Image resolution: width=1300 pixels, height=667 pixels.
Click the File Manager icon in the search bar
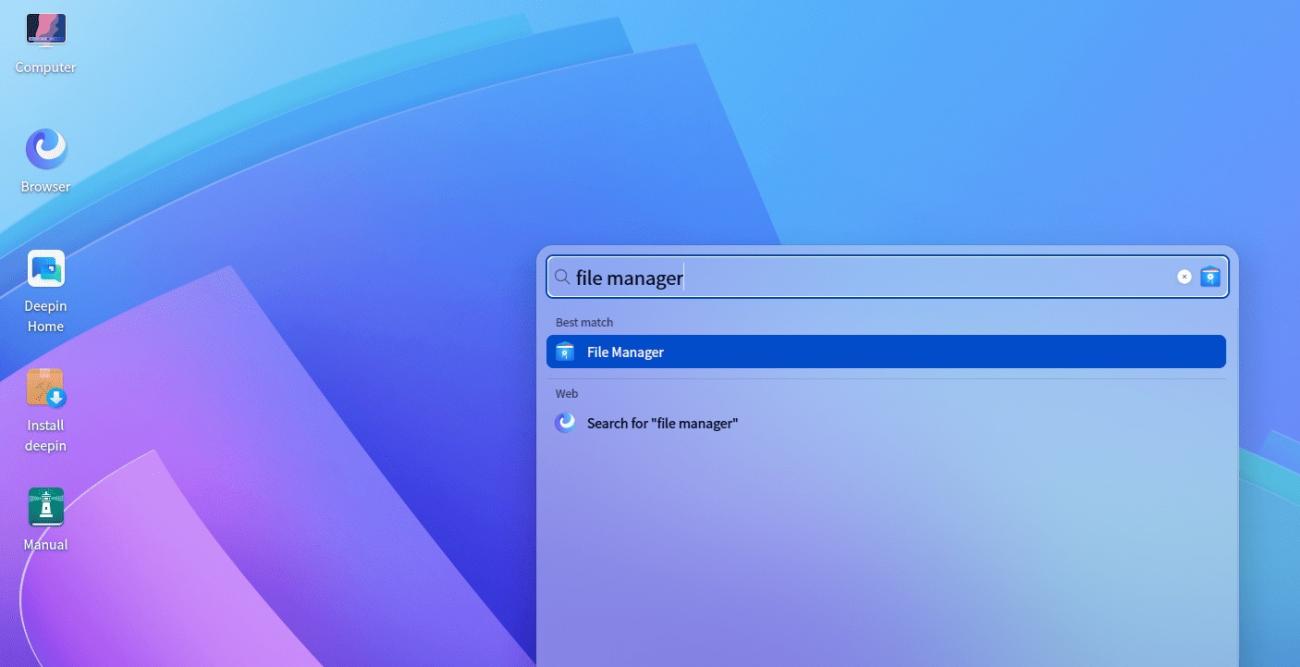click(x=1210, y=277)
